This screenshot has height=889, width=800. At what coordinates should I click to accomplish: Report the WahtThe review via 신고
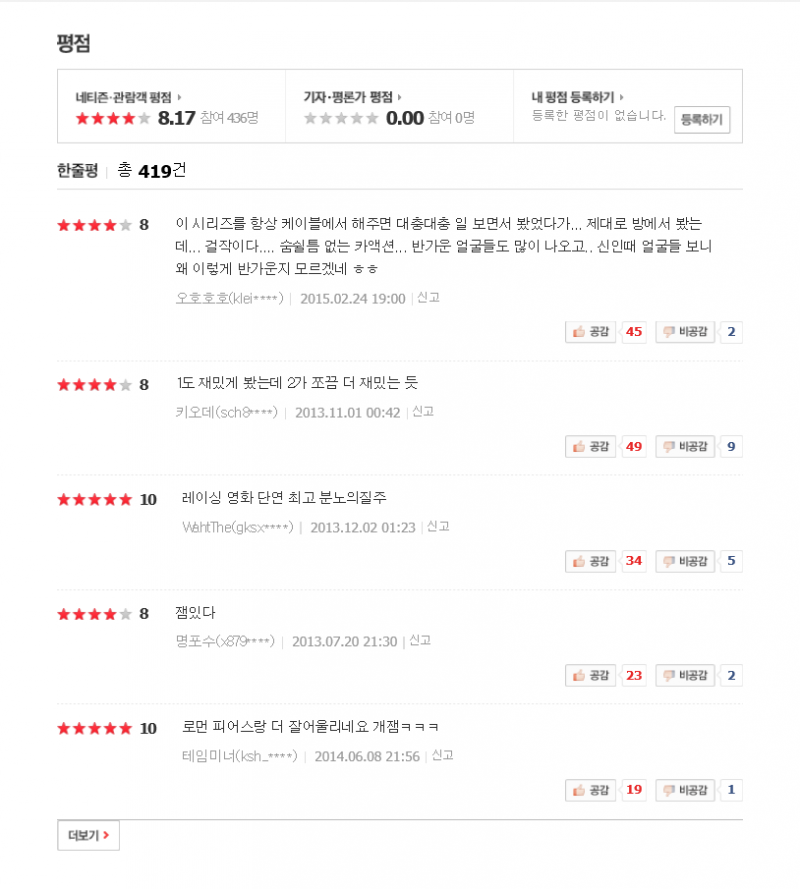(438, 527)
